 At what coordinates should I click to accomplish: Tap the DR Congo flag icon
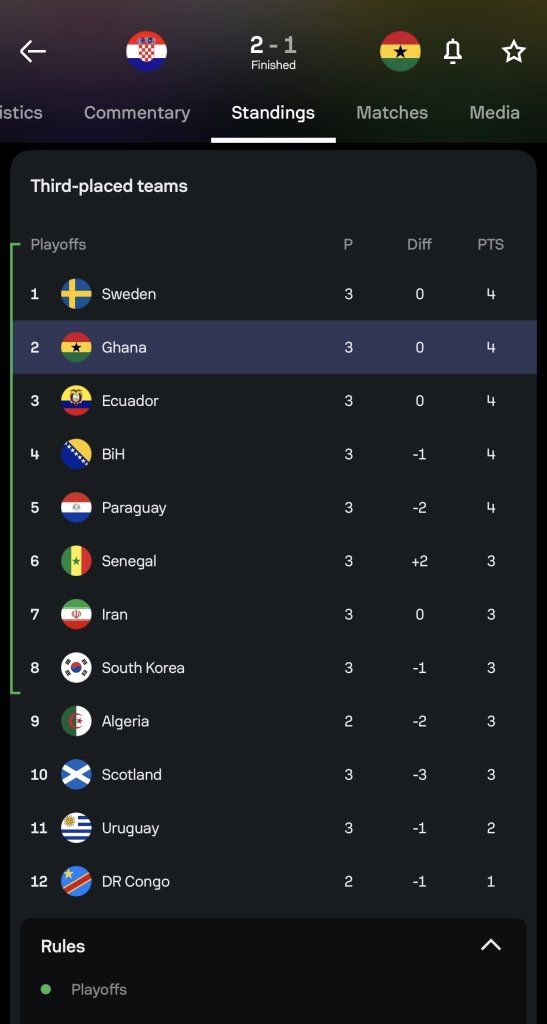click(76, 881)
